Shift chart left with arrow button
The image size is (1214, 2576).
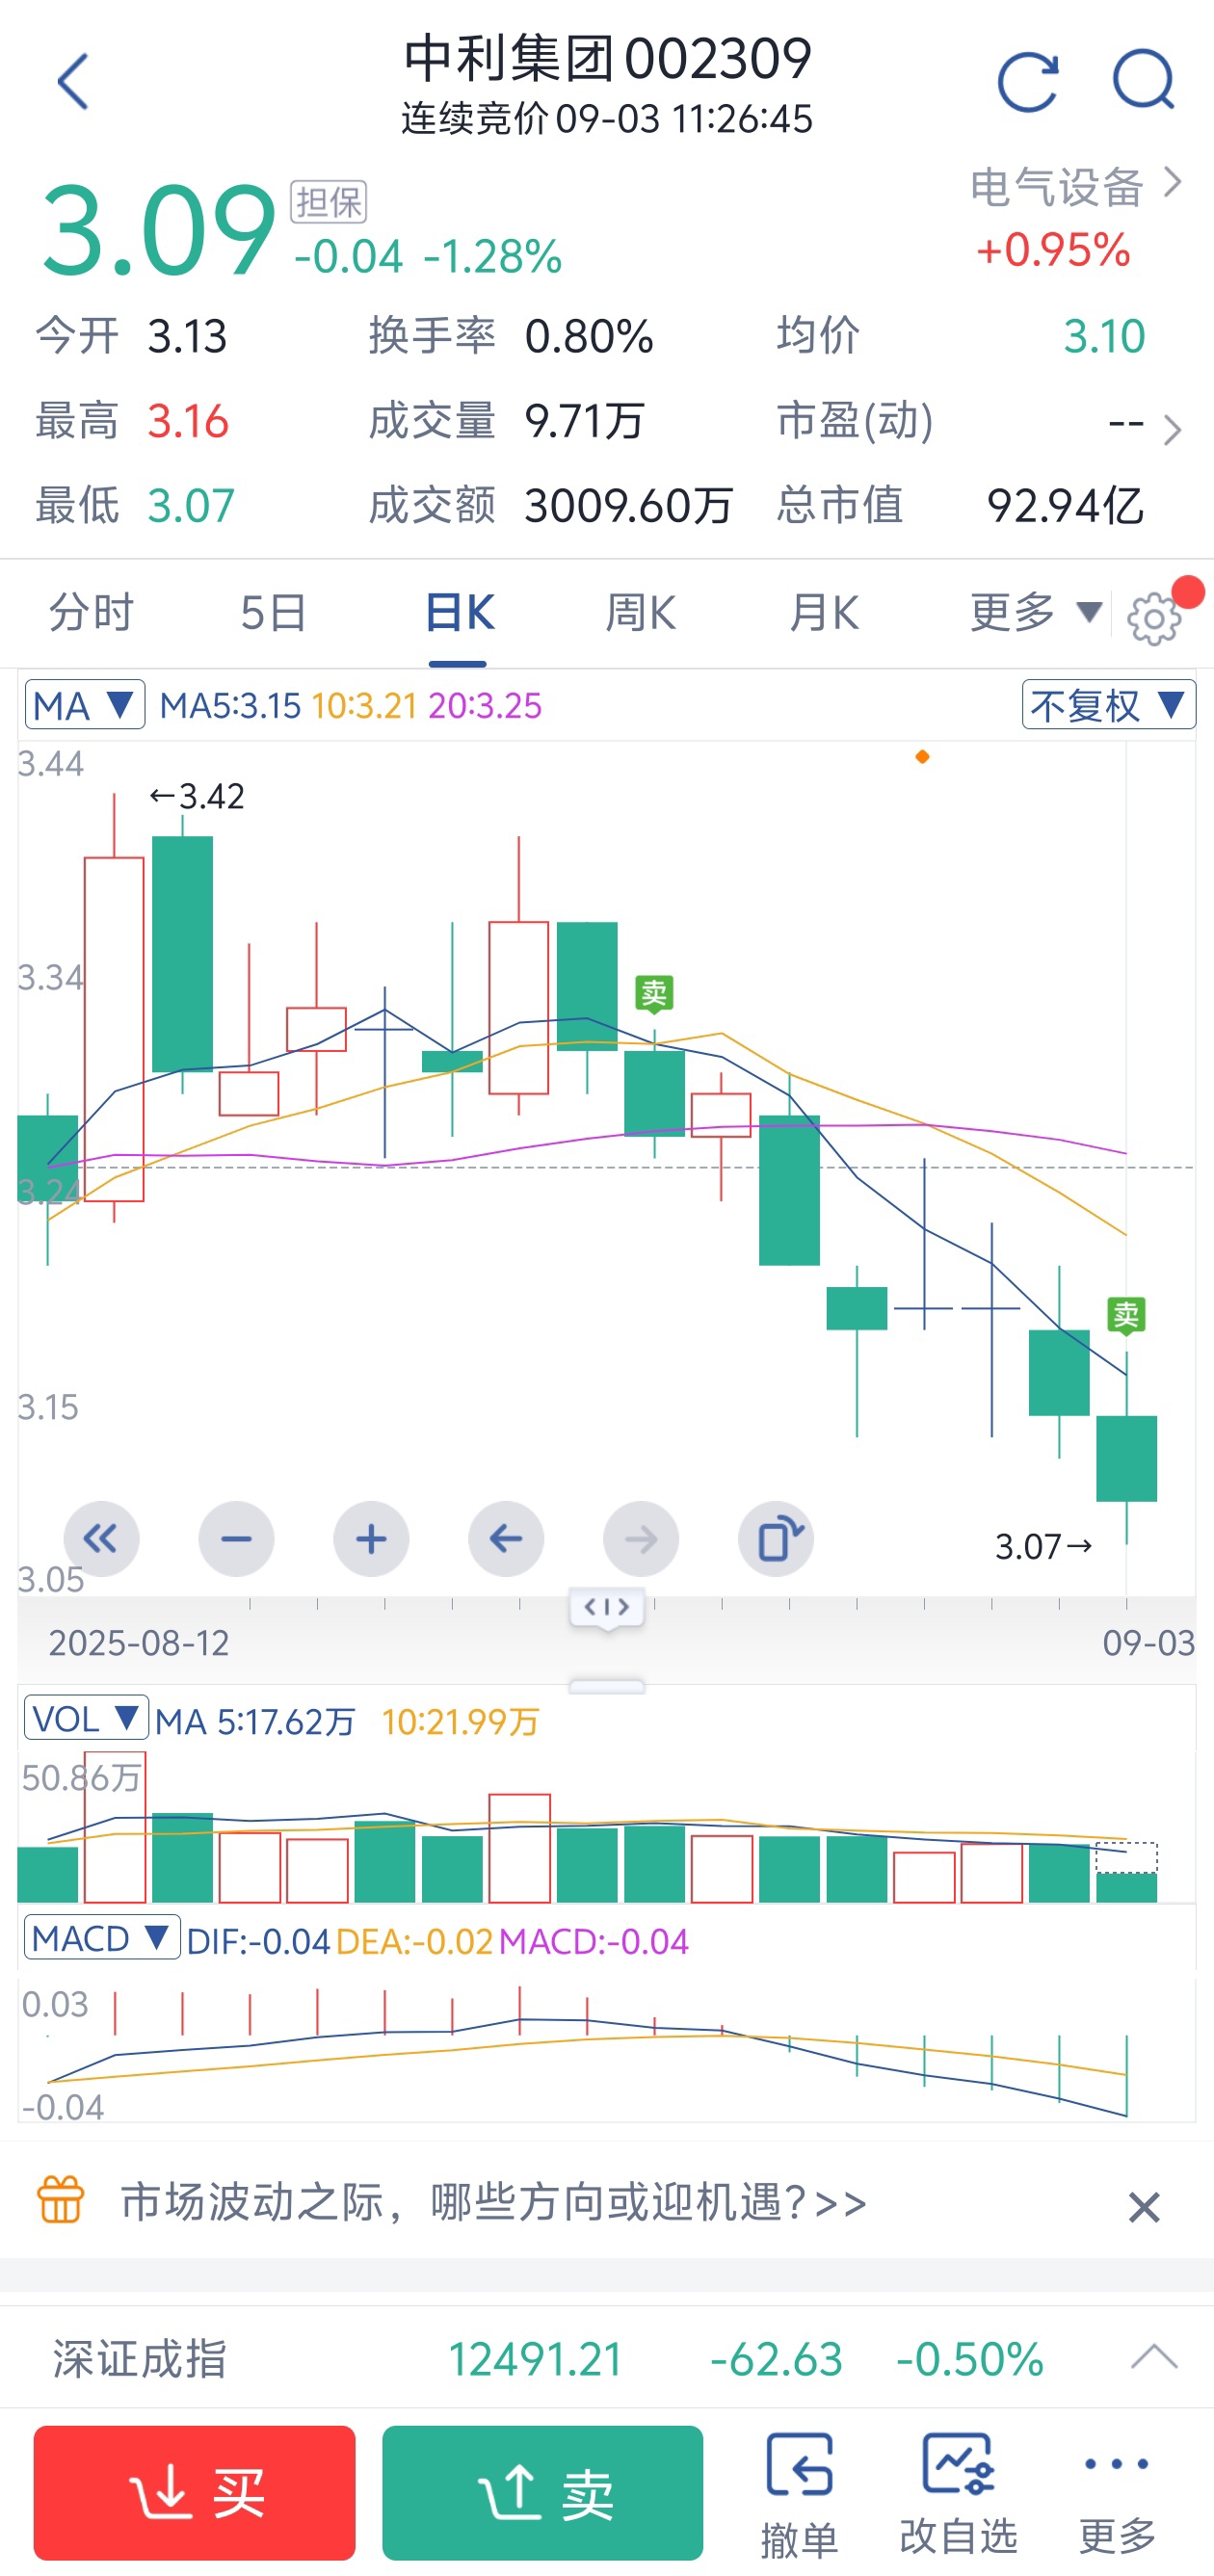[x=506, y=1539]
